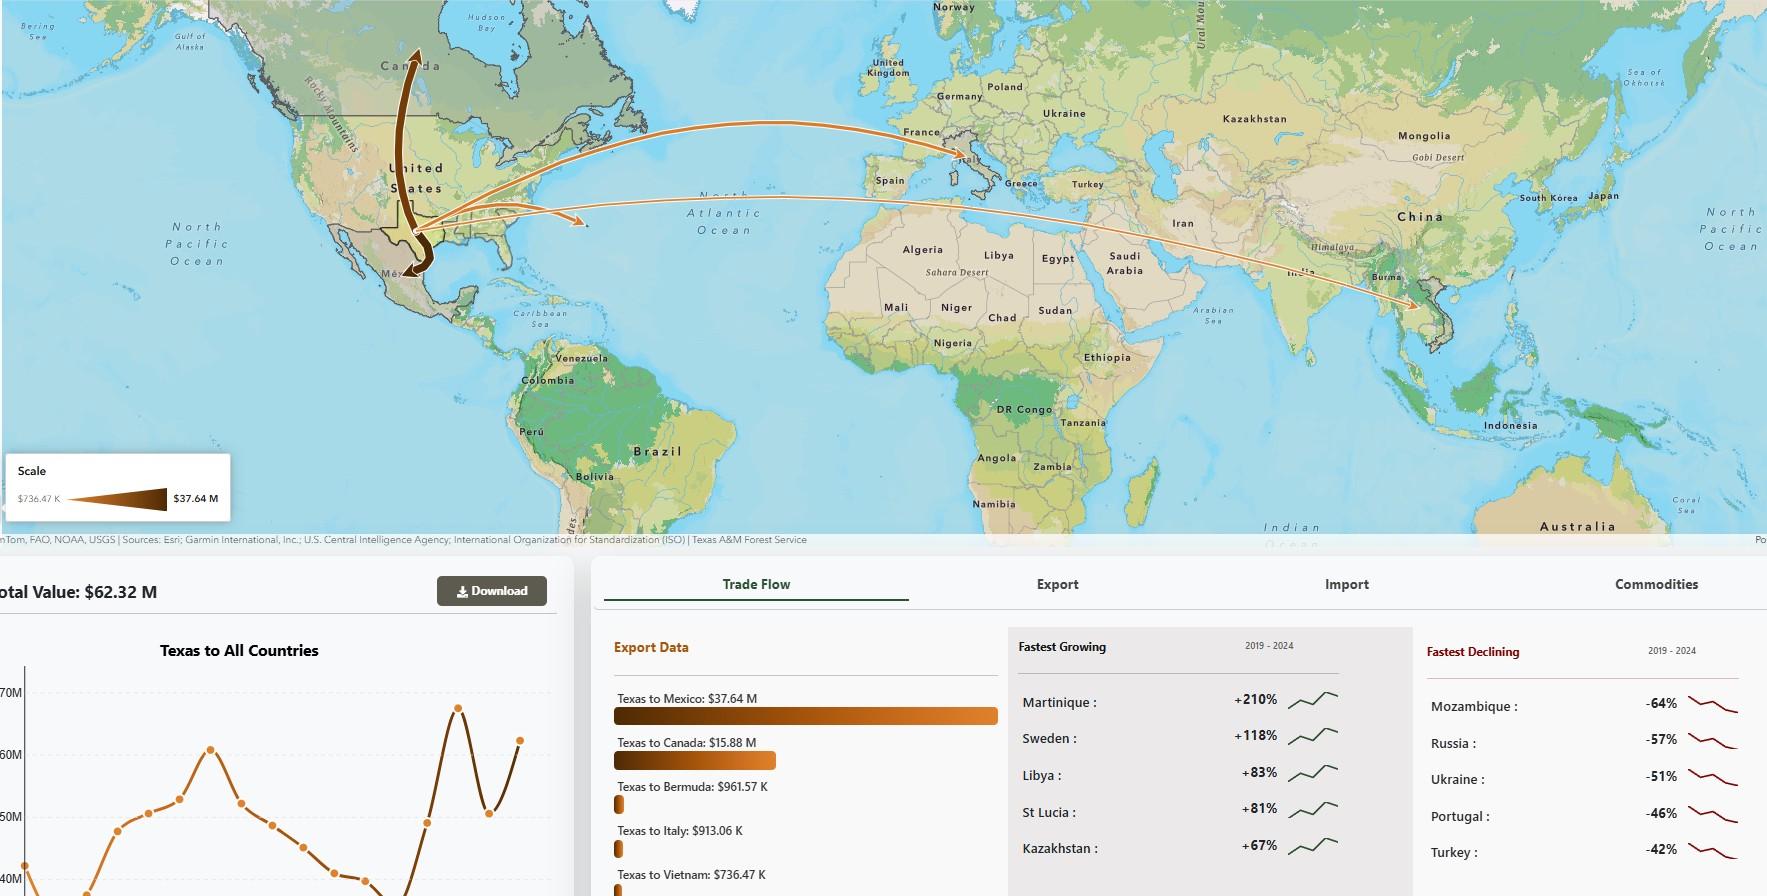Click the highest peak point on line chart
Image resolution: width=1767 pixels, height=896 pixels.
click(x=458, y=708)
